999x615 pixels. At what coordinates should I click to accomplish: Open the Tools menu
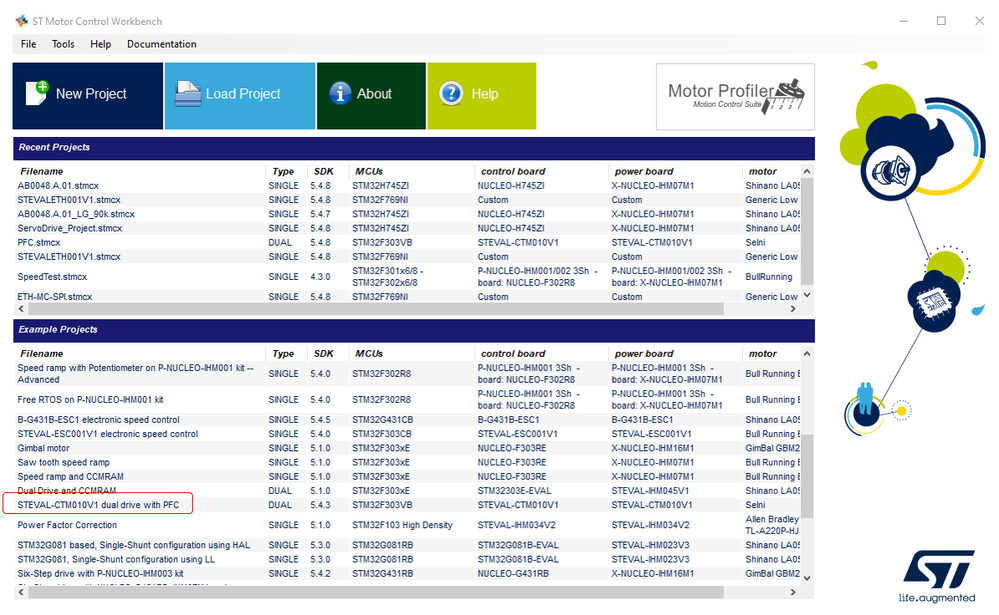(63, 44)
